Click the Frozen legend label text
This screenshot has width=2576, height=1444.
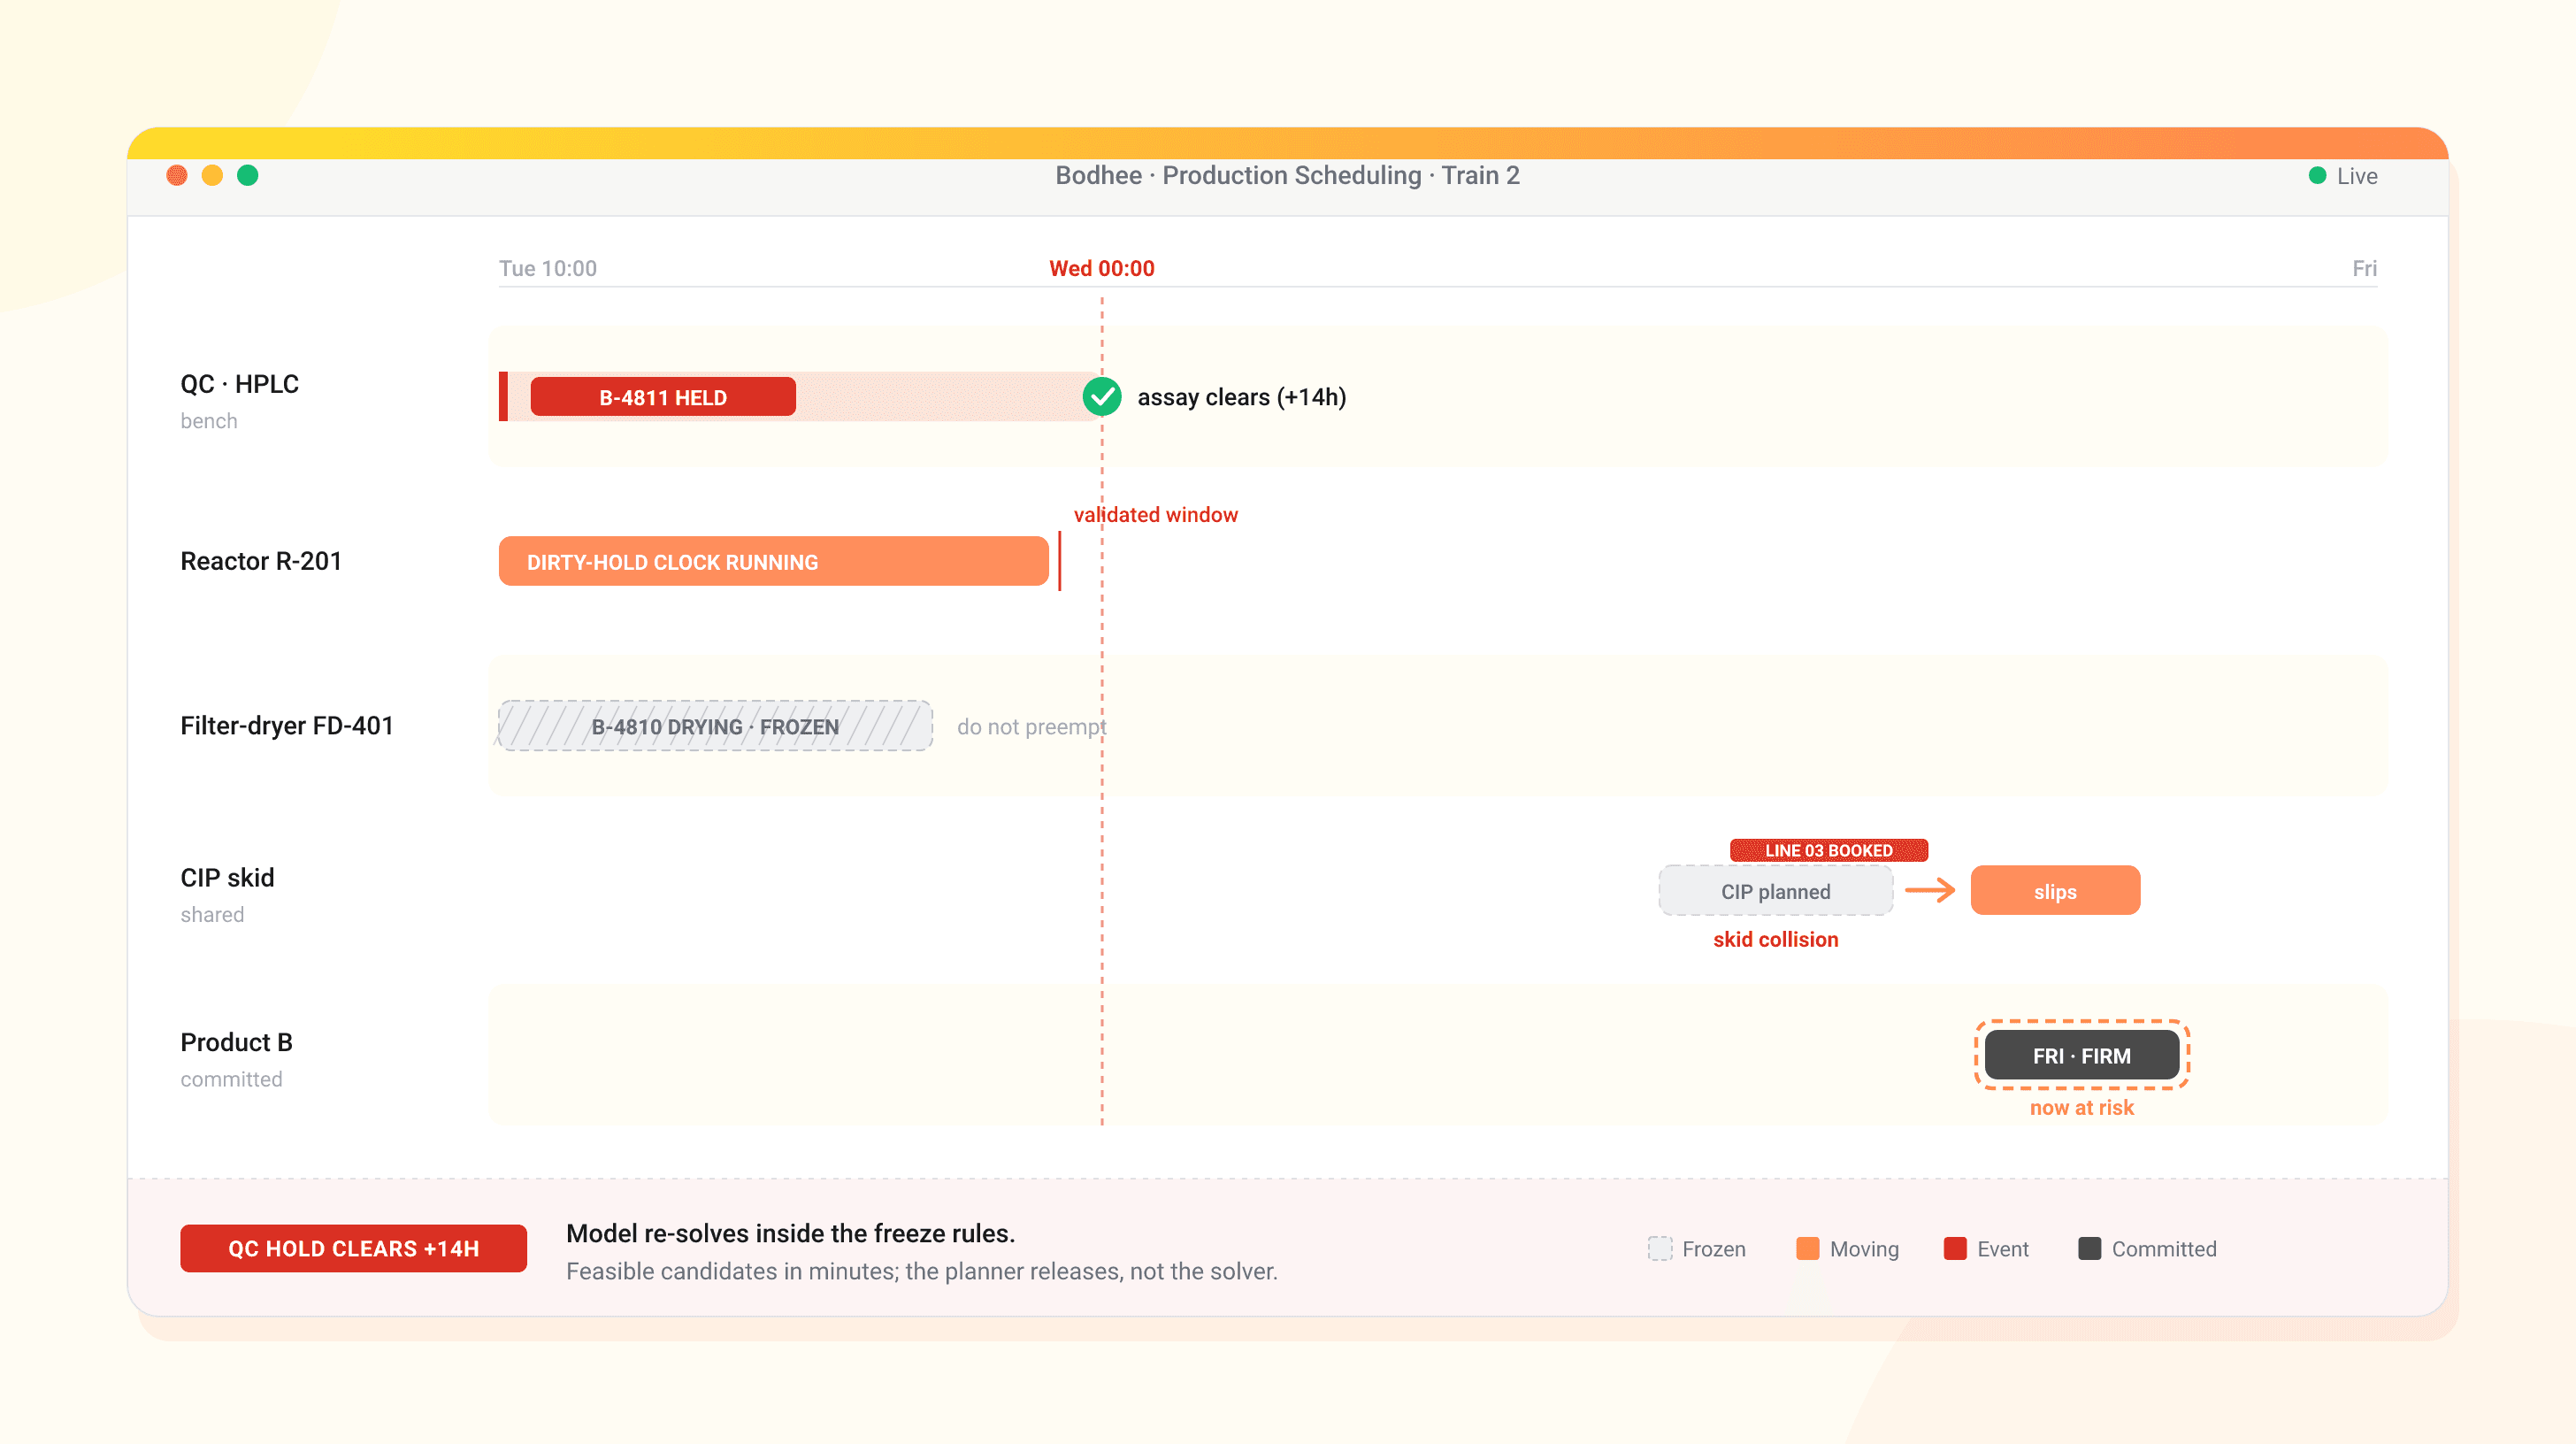click(x=1714, y=1250)
